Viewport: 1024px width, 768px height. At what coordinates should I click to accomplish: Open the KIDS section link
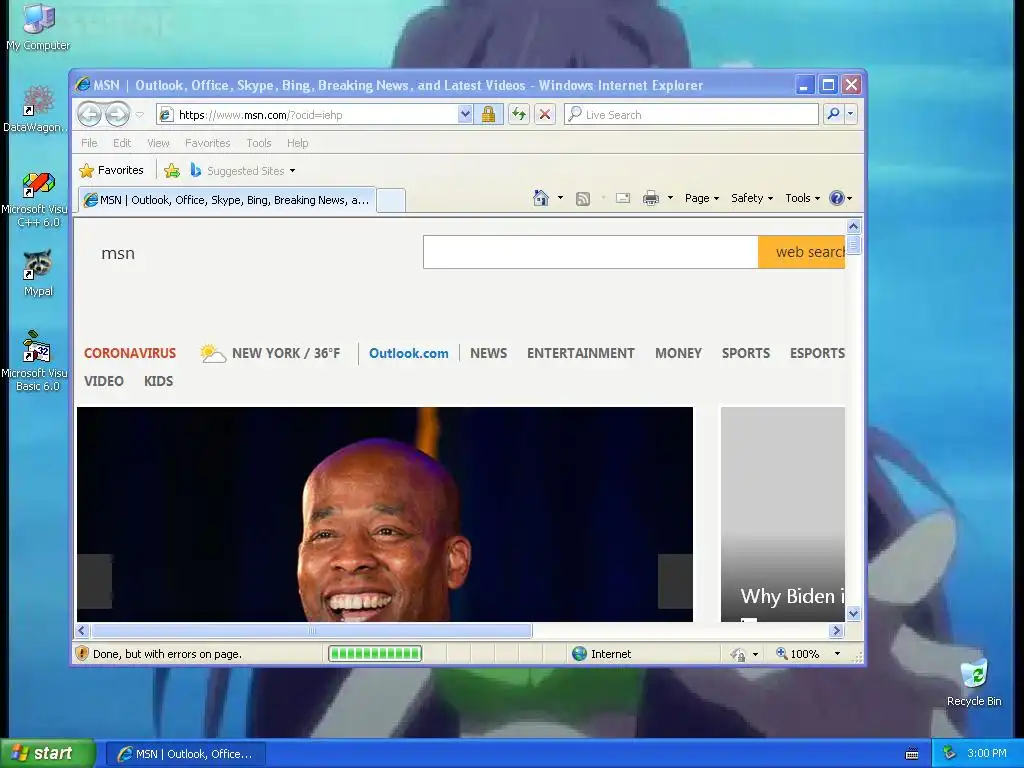(x=159, y=381)
